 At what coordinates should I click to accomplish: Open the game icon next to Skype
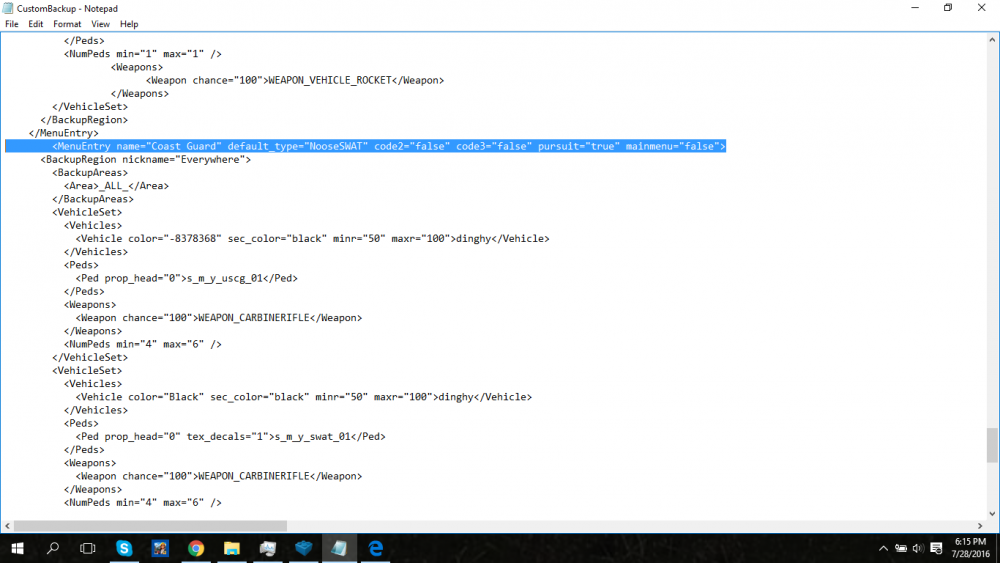[160, 548]
